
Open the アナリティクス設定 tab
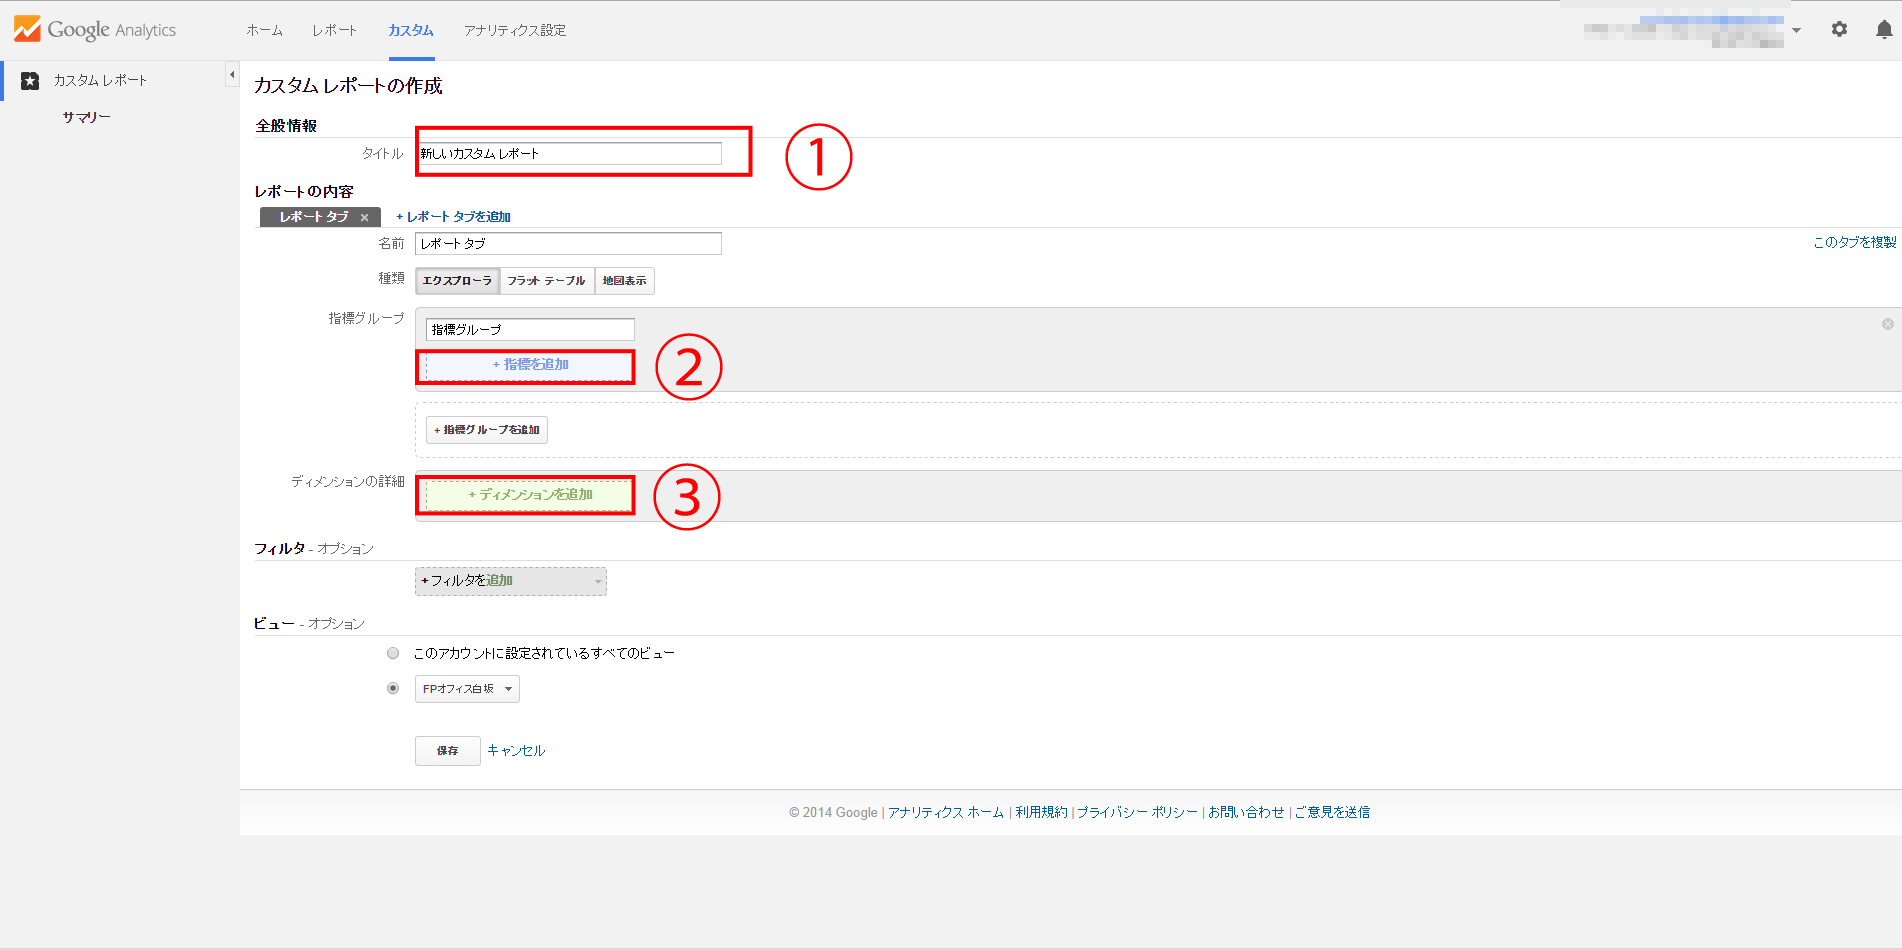click(514, 30)
